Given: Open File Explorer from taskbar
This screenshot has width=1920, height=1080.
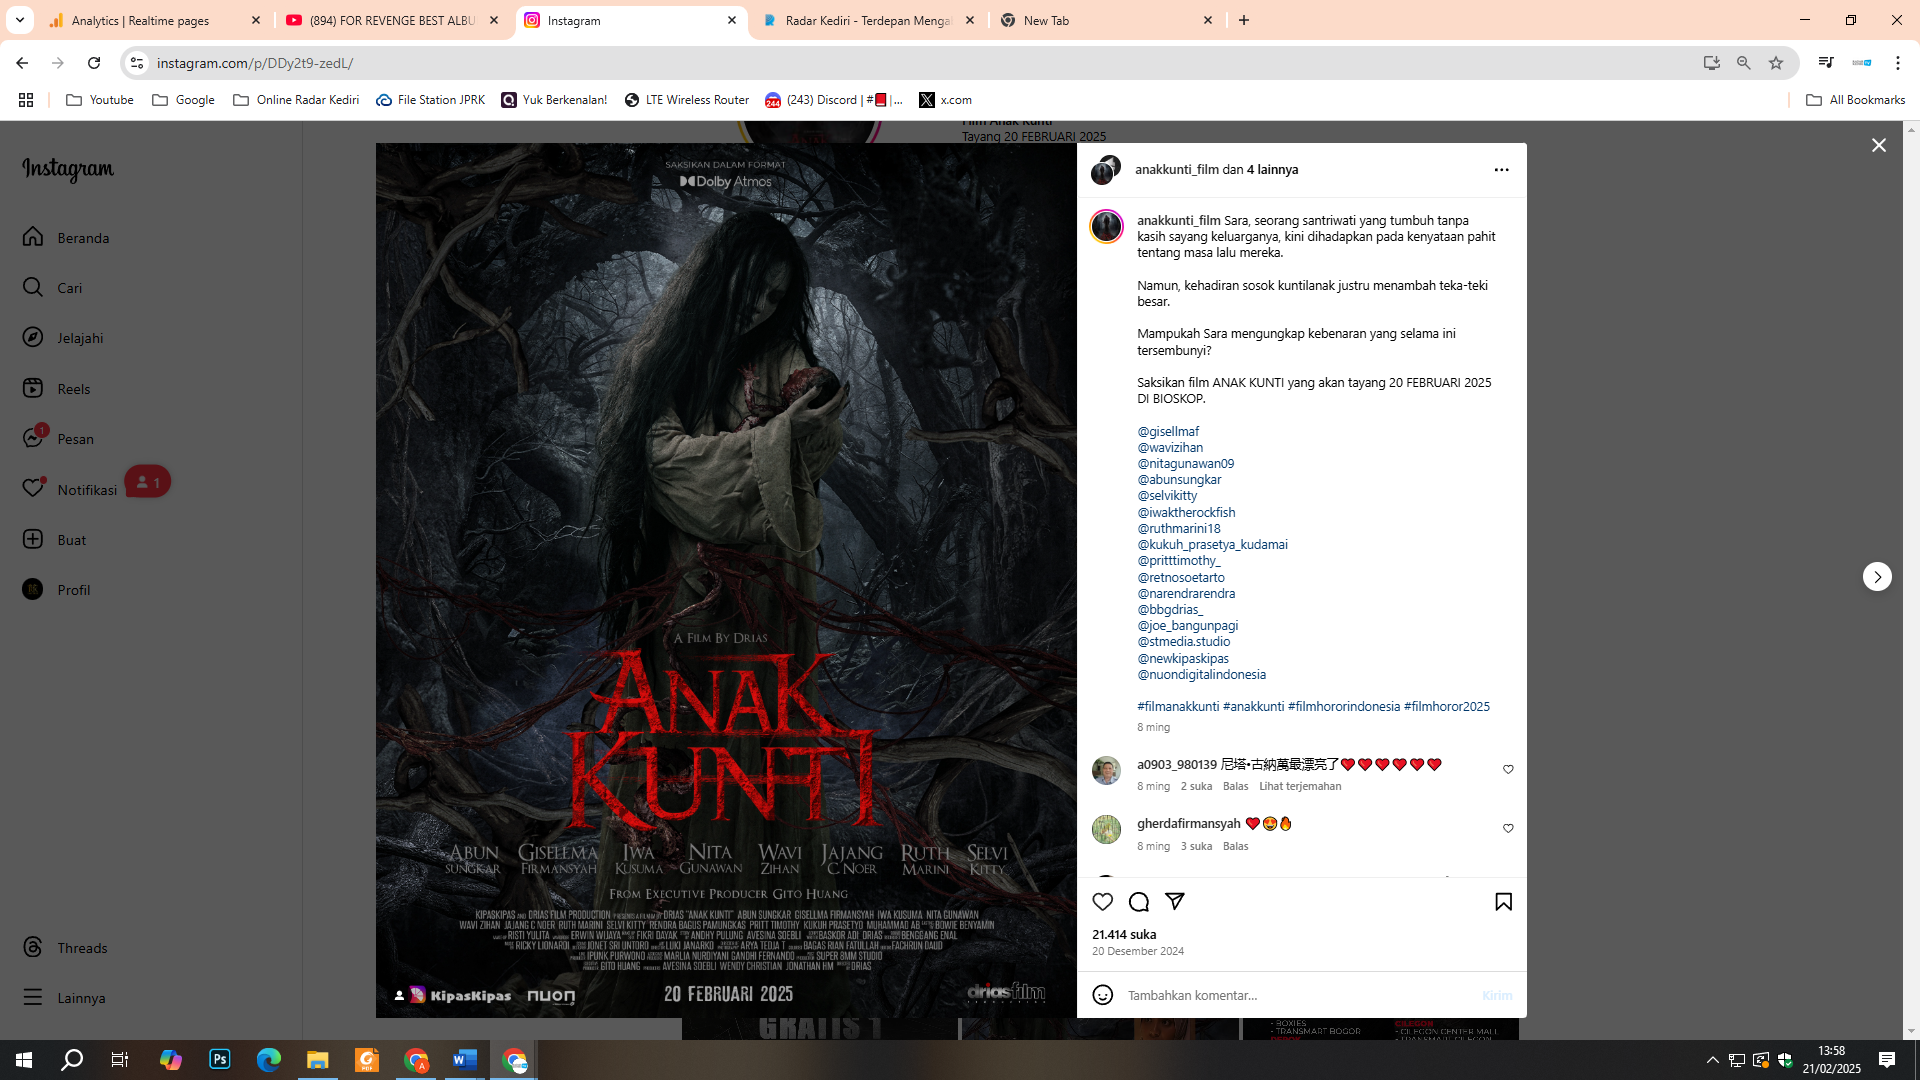Looking at the screenshot, I should coord(318,1060).
